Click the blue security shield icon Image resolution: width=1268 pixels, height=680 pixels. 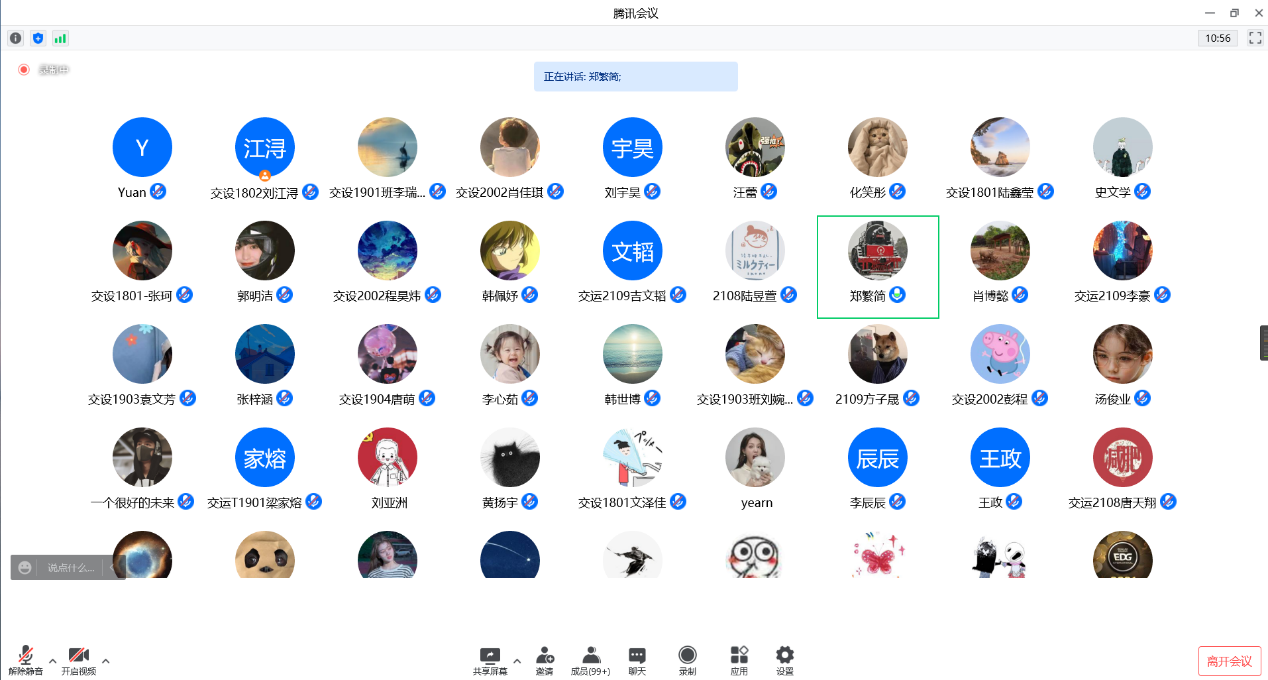point(38,38)
